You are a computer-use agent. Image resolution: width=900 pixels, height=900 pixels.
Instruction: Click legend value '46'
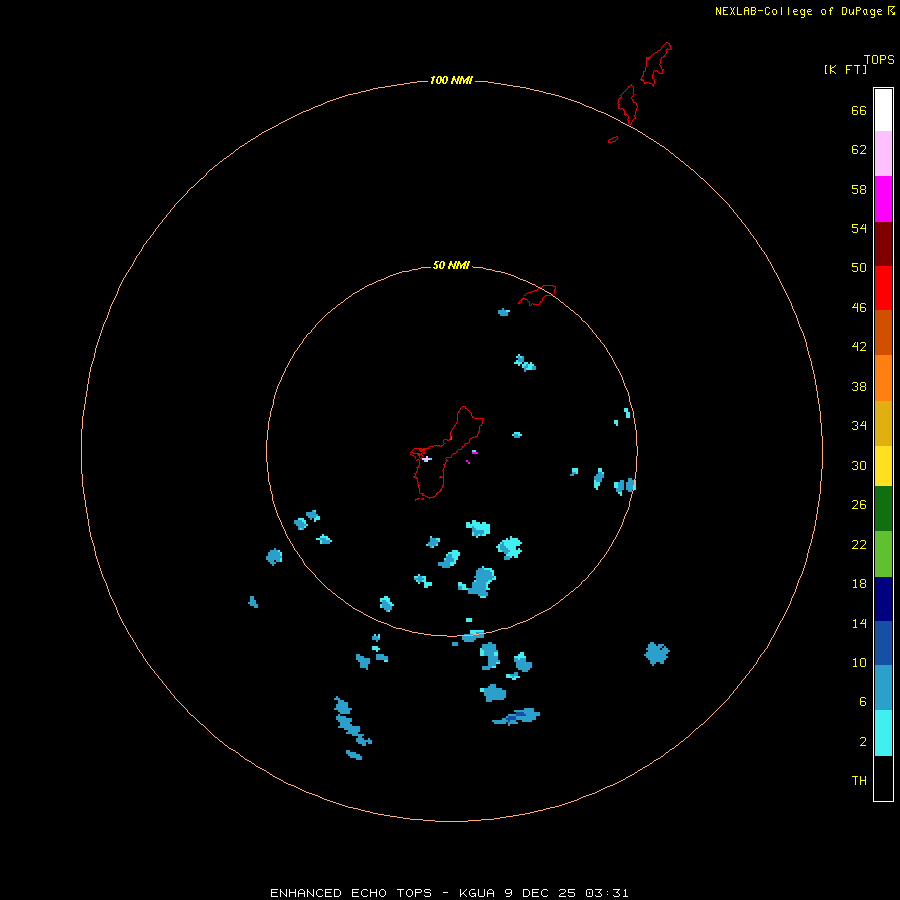pyautogui.click(x=859, y=307)
